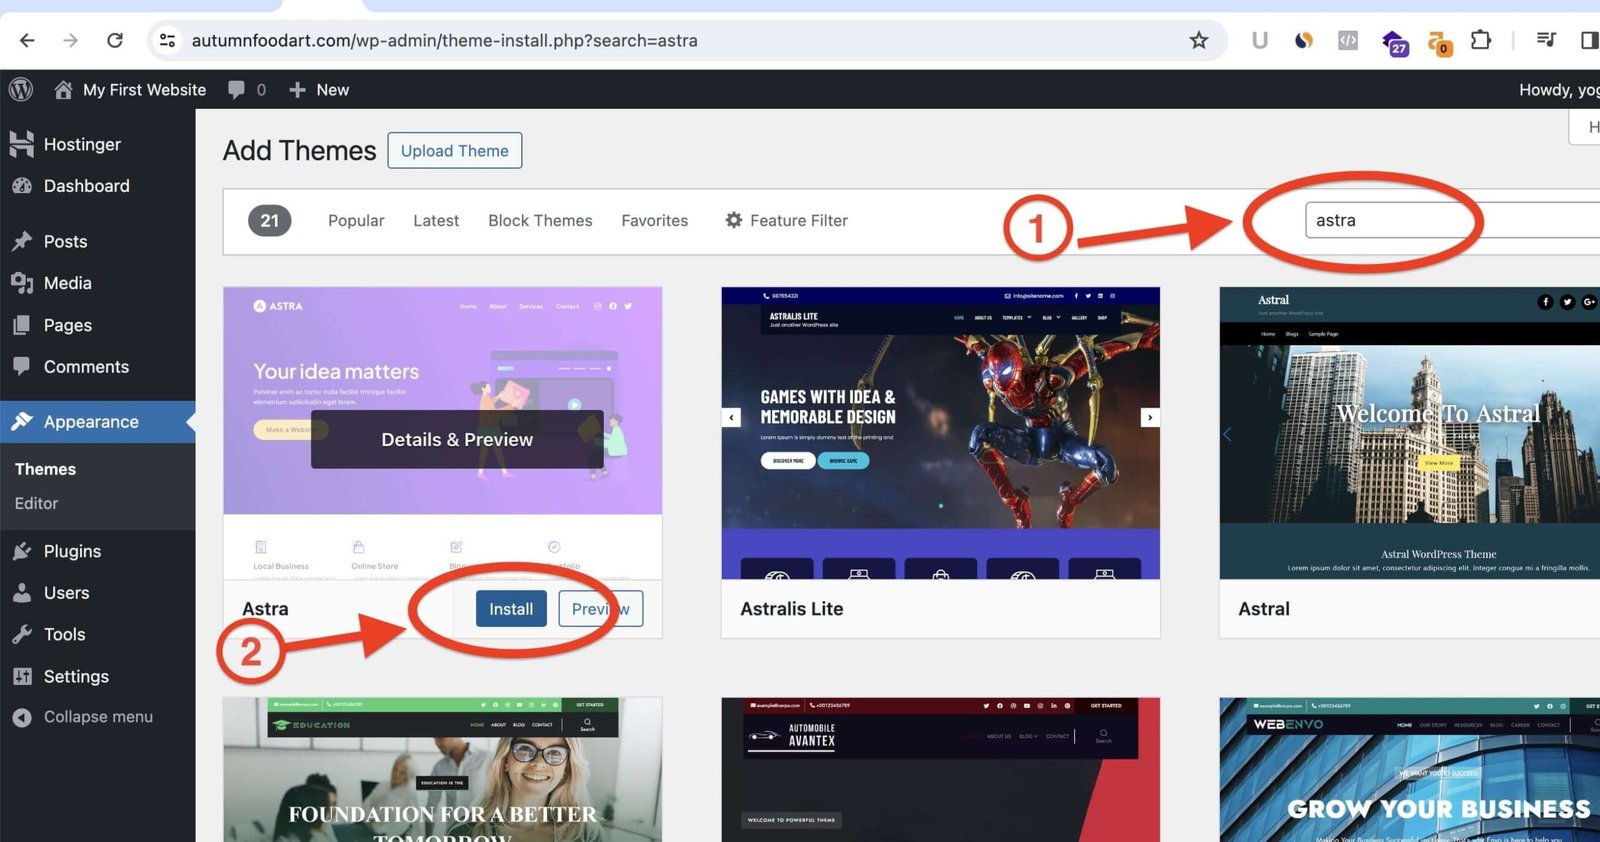Viewport: 1600px width, 842px height.
Task: Open the extension with the orange 0 badge
Action: (1439, 42)
